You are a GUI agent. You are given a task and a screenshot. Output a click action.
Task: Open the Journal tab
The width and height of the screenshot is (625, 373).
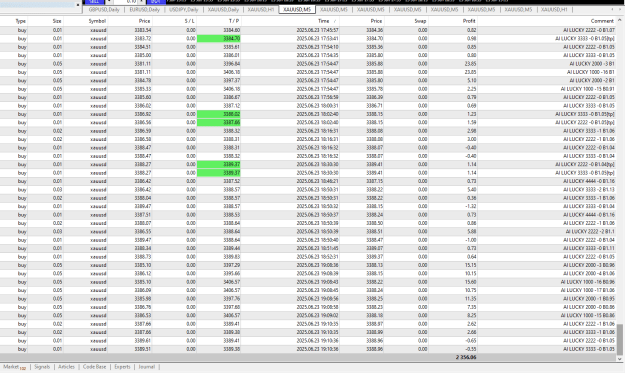(147, 367)
